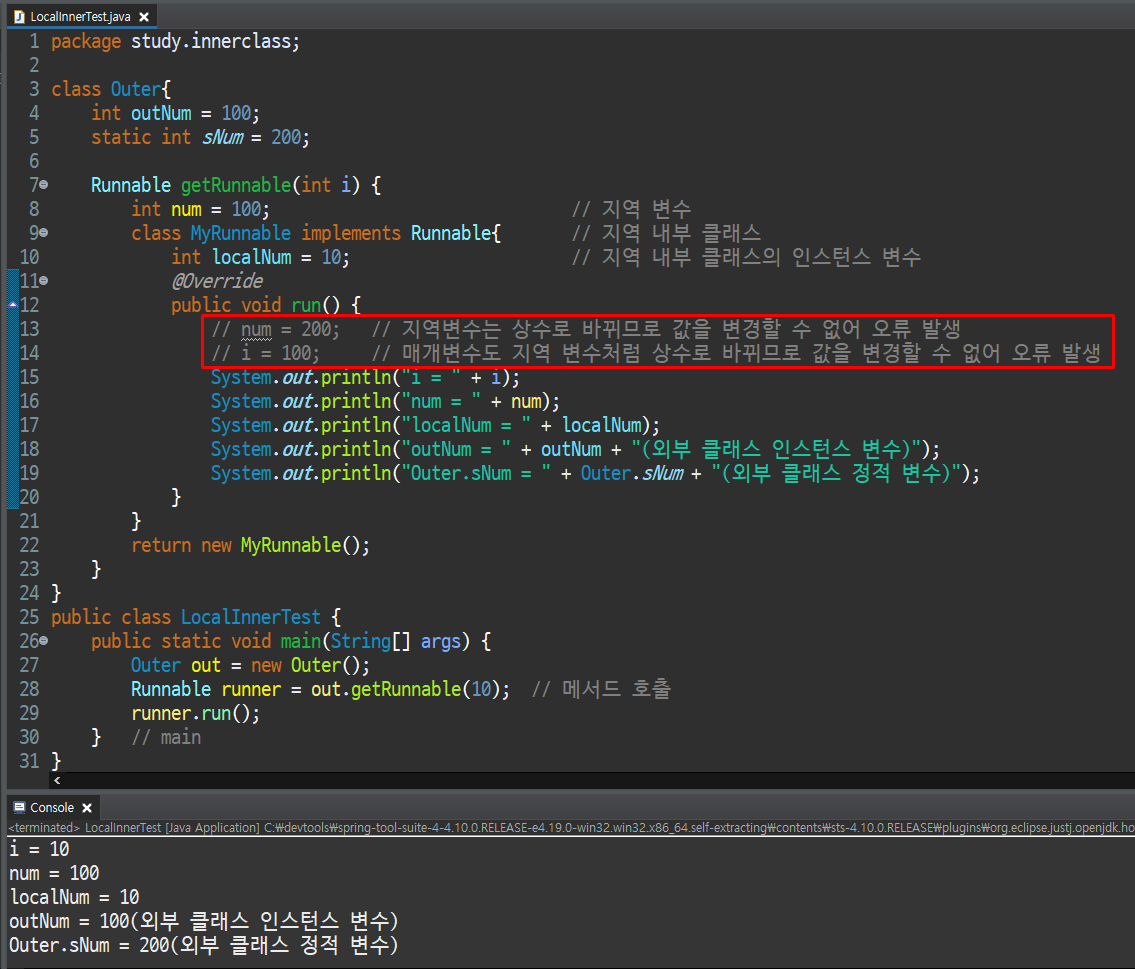Viewport: 1135px width, 969px height.
Task: Collapse the main method fold at line 26
Action: (x=43, y=641)
